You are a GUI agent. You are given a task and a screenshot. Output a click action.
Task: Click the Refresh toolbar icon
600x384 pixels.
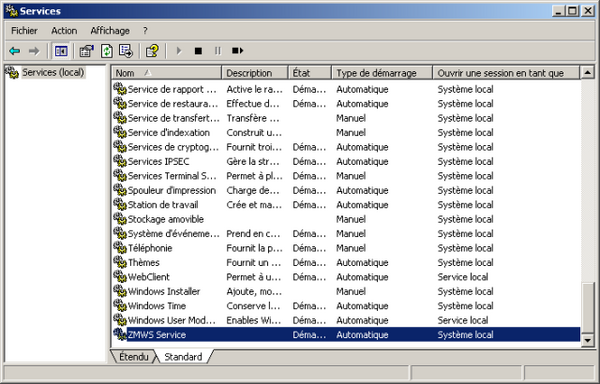coord(107,50)
